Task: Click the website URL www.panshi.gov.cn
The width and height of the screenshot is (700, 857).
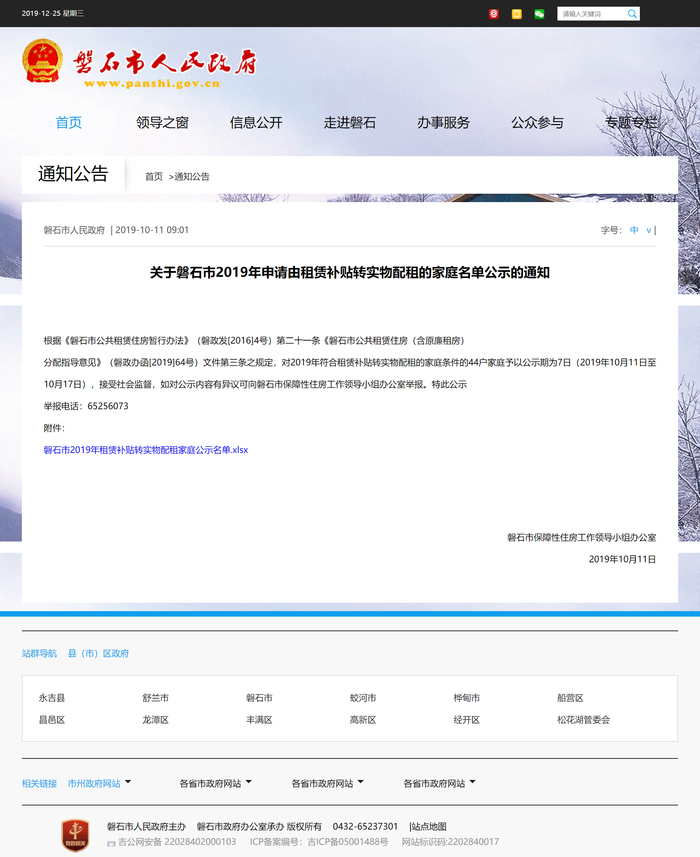Action: coord(152,84)
